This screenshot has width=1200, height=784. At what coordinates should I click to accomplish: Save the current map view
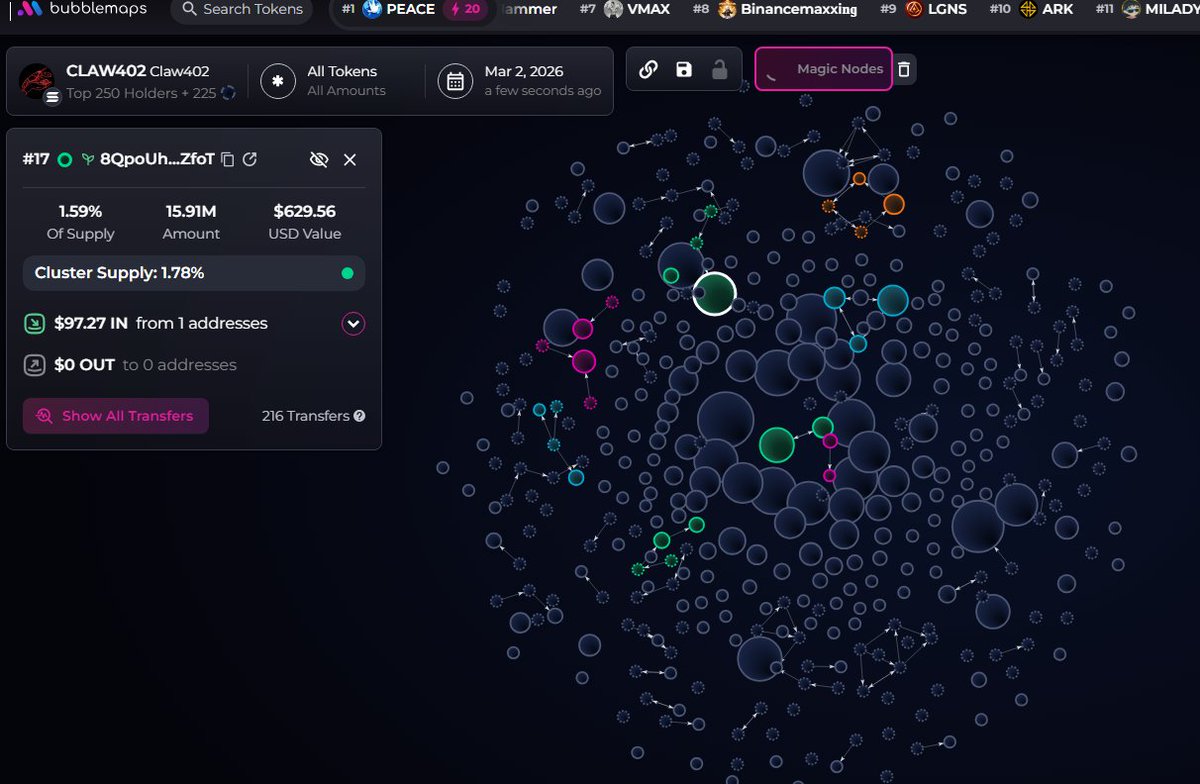pyautogui.click(x=684, y=69)
